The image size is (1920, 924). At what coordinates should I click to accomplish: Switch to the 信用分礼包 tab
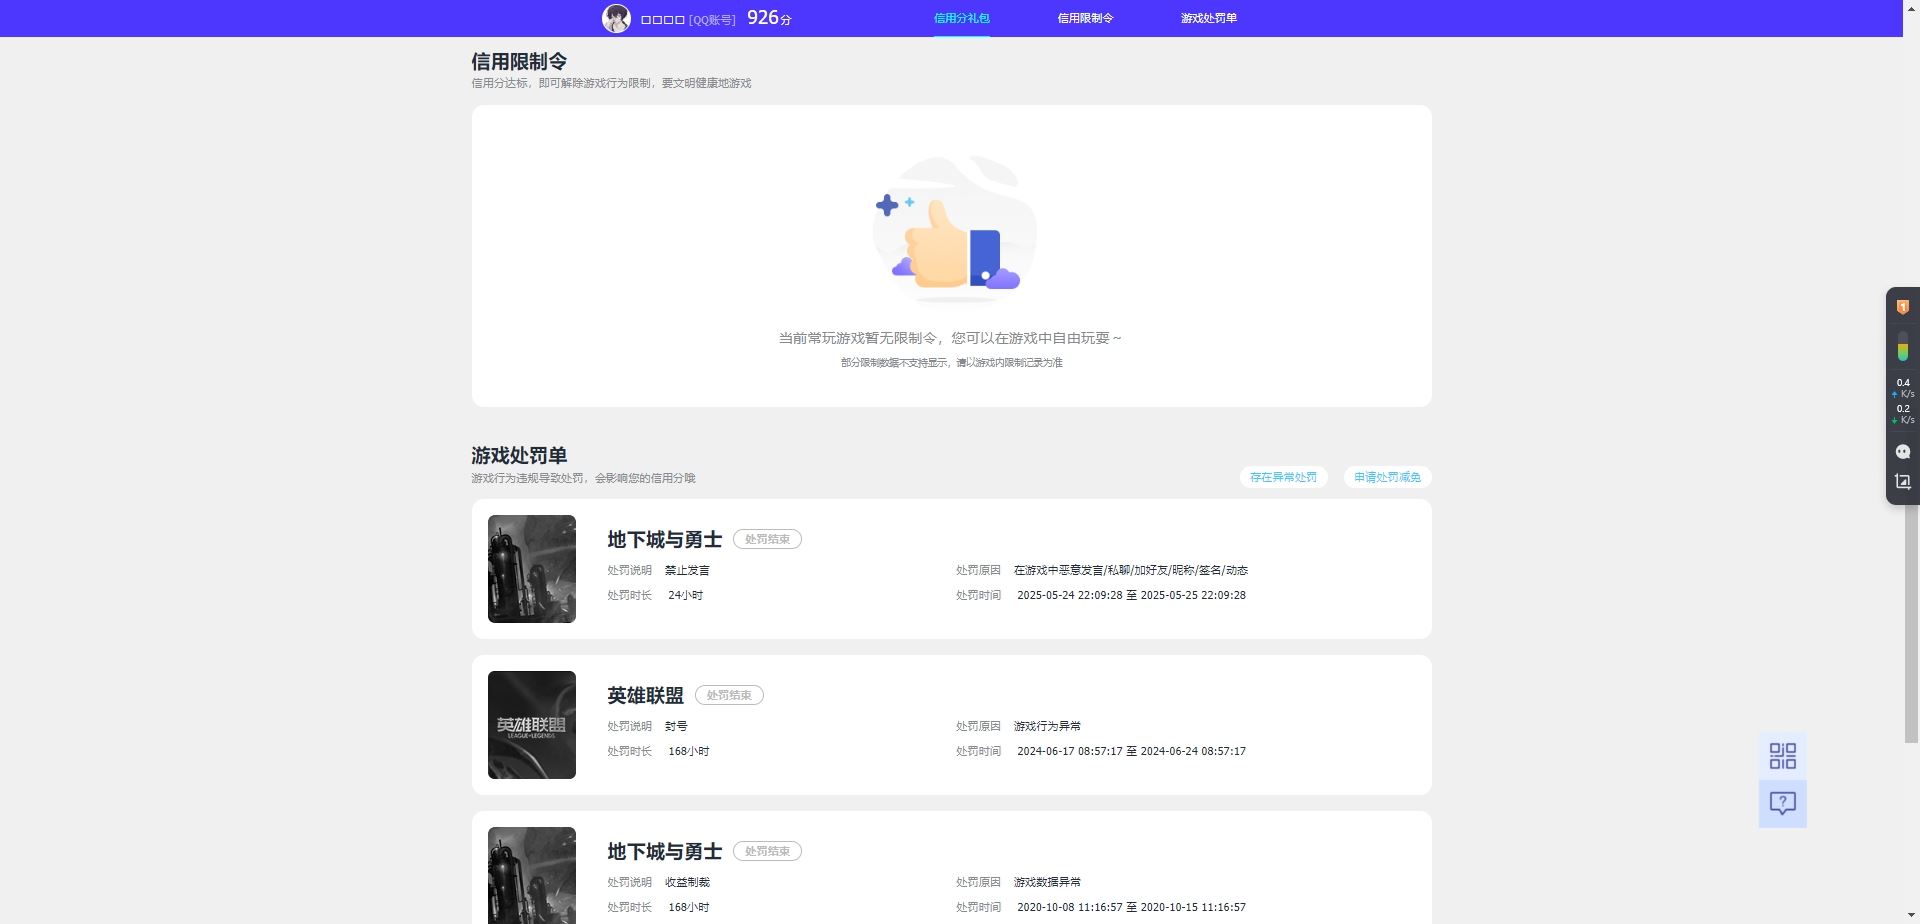pos(960,18)
